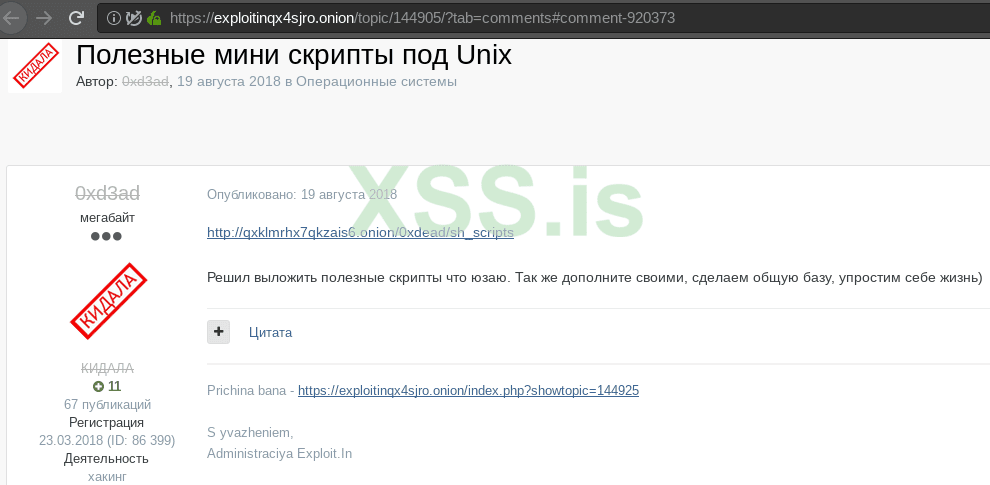990x485 pixels.
Task: Inspect the green padlock security icon
Action: (154, 18)
